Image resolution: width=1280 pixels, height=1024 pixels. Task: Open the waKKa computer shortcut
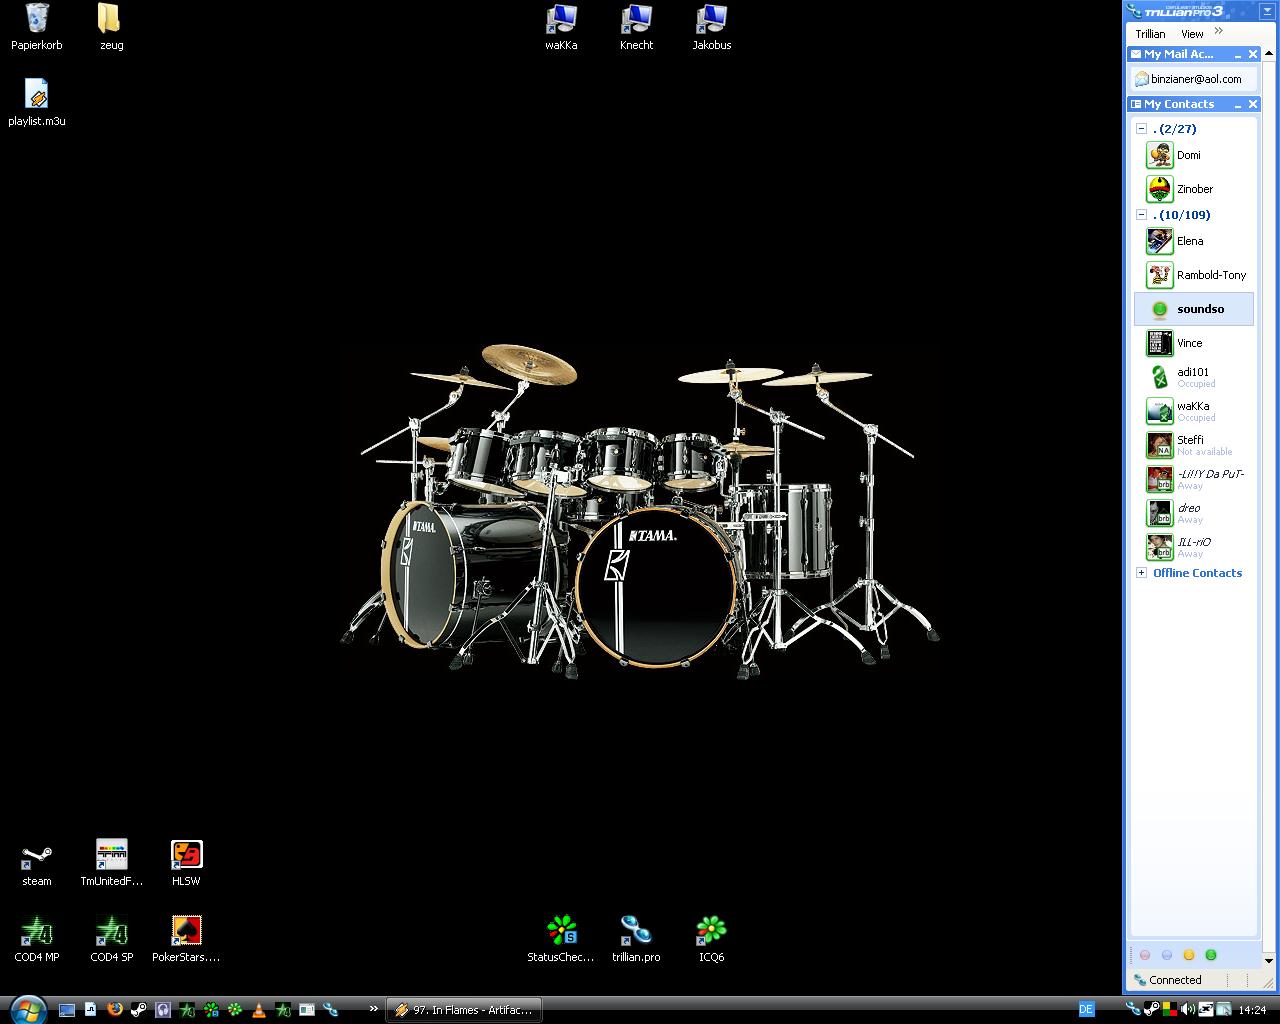[x=561, y=27]
